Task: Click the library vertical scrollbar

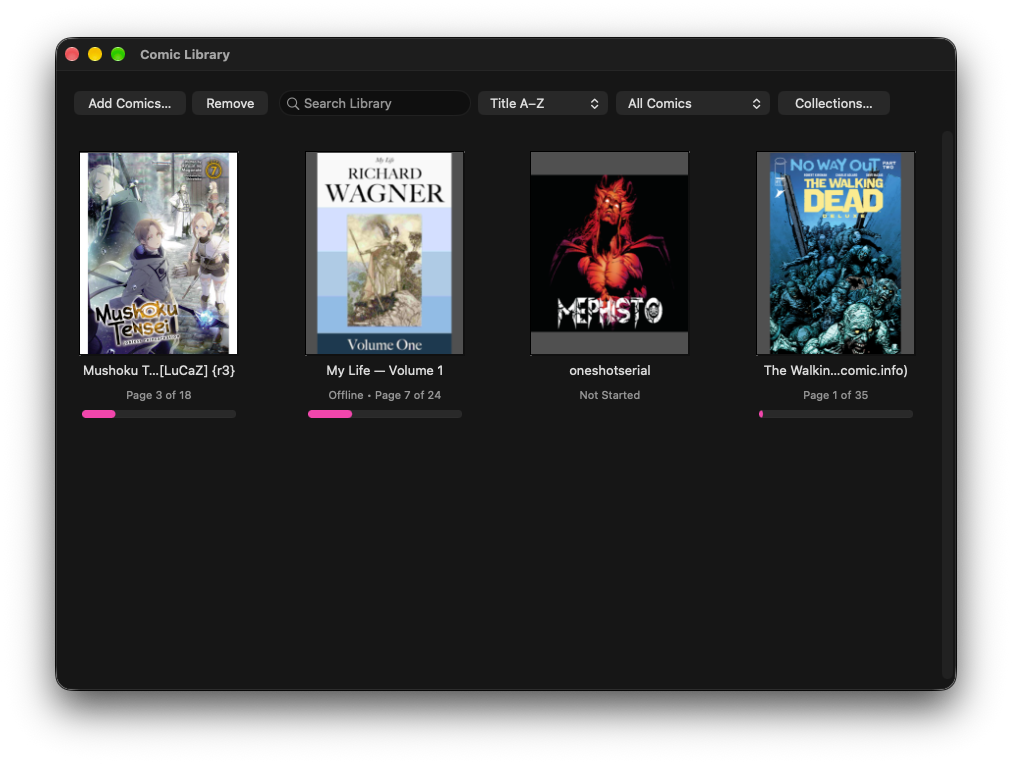Action: coord(947,404)
